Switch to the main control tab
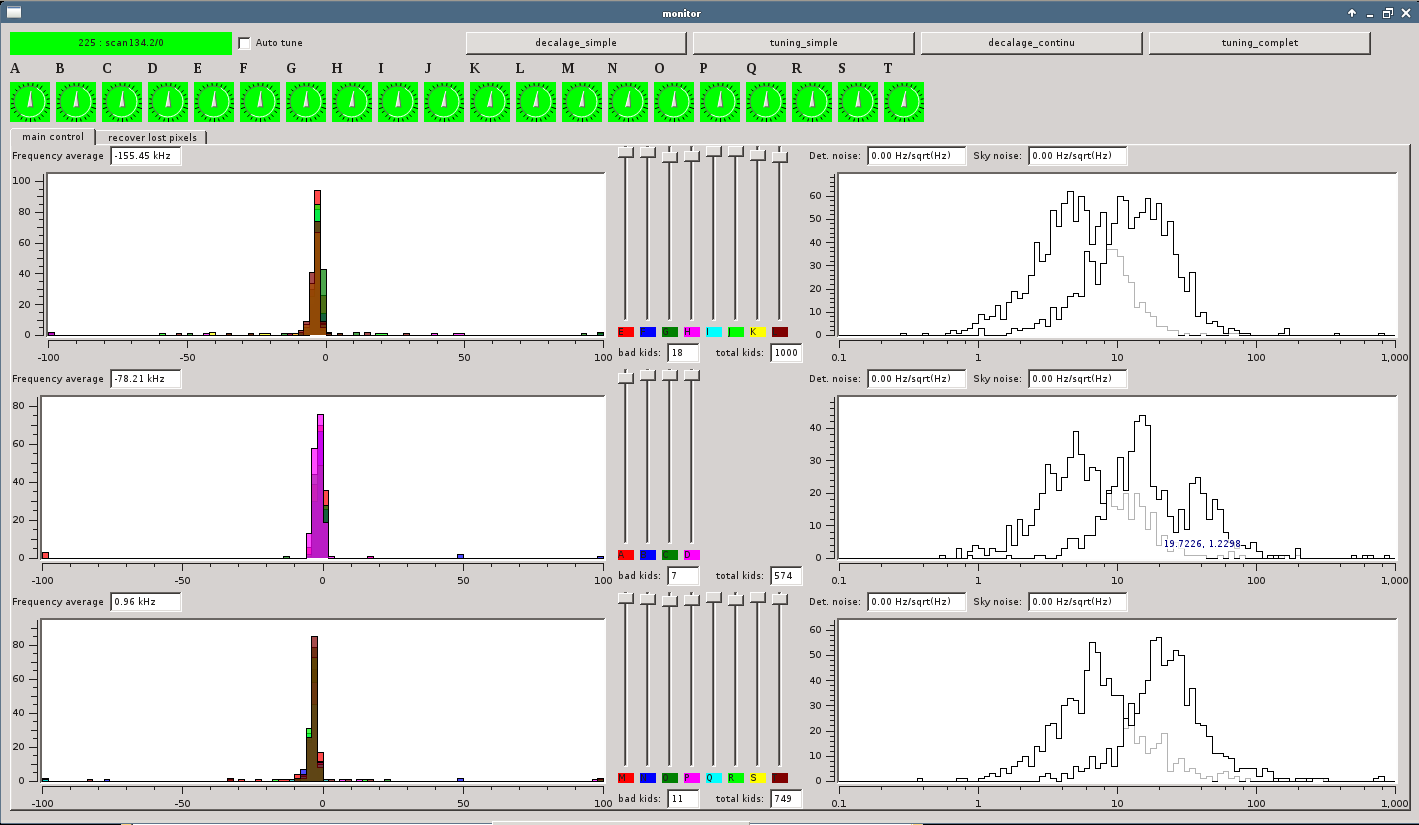This screenshot has height=825, width=1419. pyautogui.click(x=53, y=137)
